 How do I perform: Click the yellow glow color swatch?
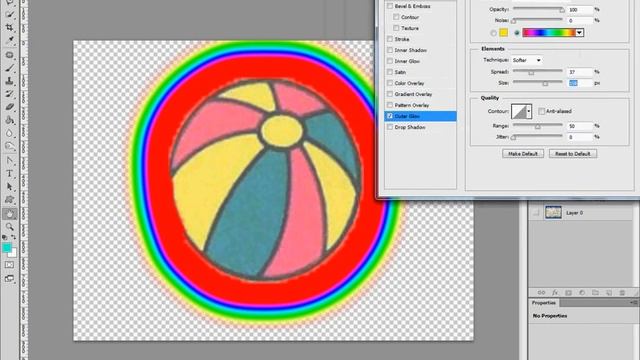504,33
